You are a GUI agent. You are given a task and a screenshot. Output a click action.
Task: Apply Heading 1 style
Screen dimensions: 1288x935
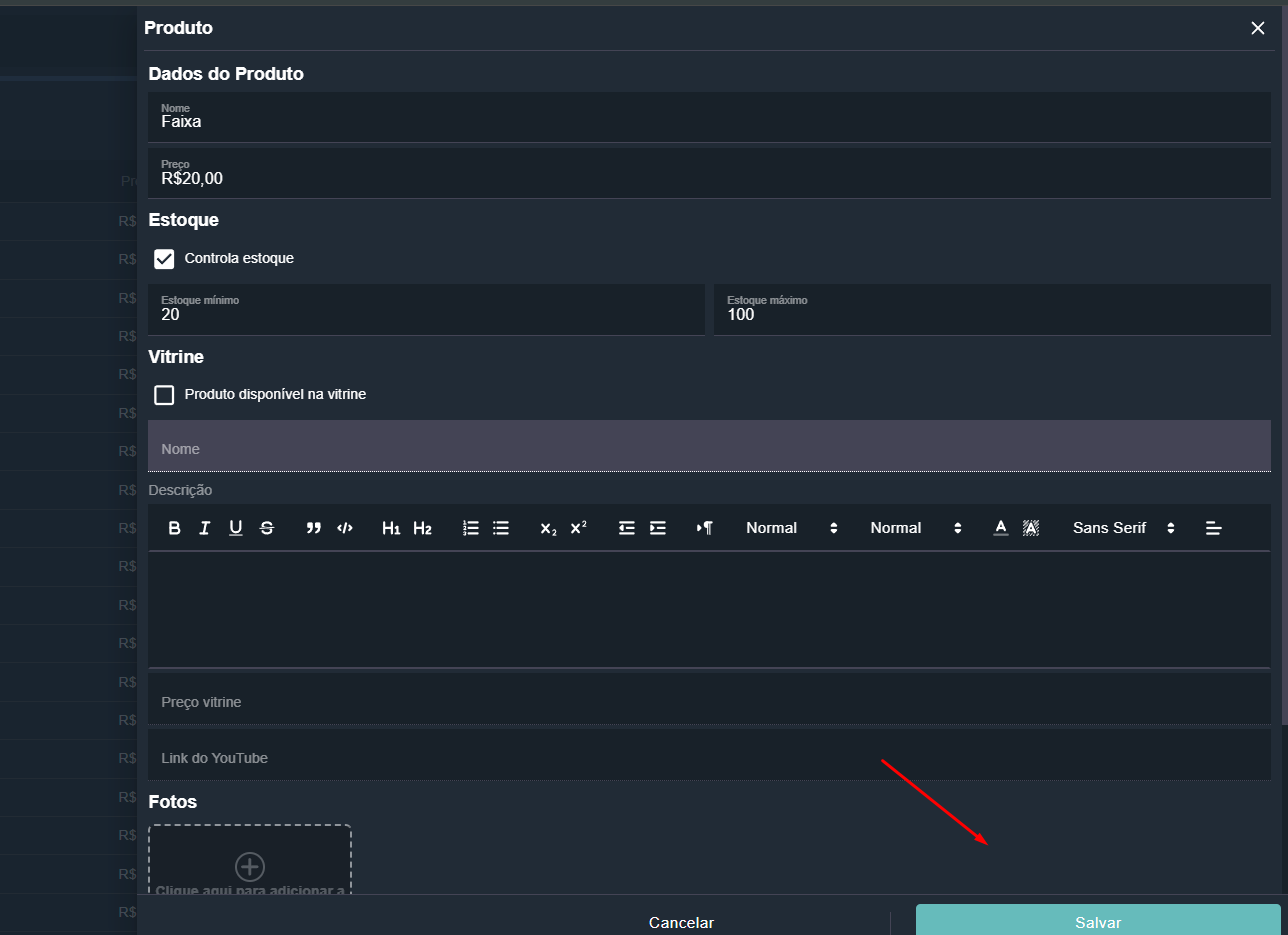(x=391, y=528)
